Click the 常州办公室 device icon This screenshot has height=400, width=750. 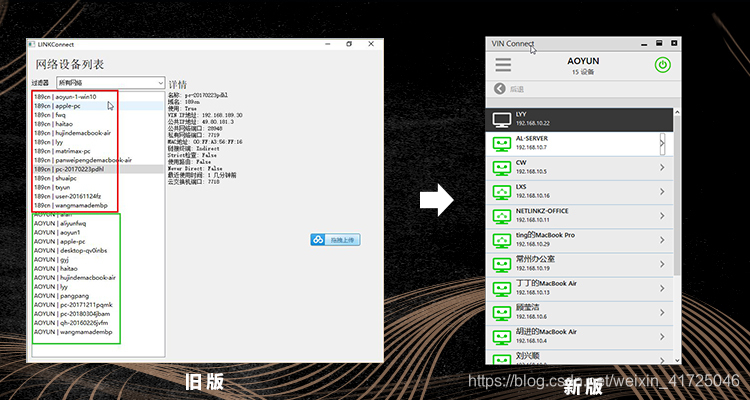coord(502,264)
